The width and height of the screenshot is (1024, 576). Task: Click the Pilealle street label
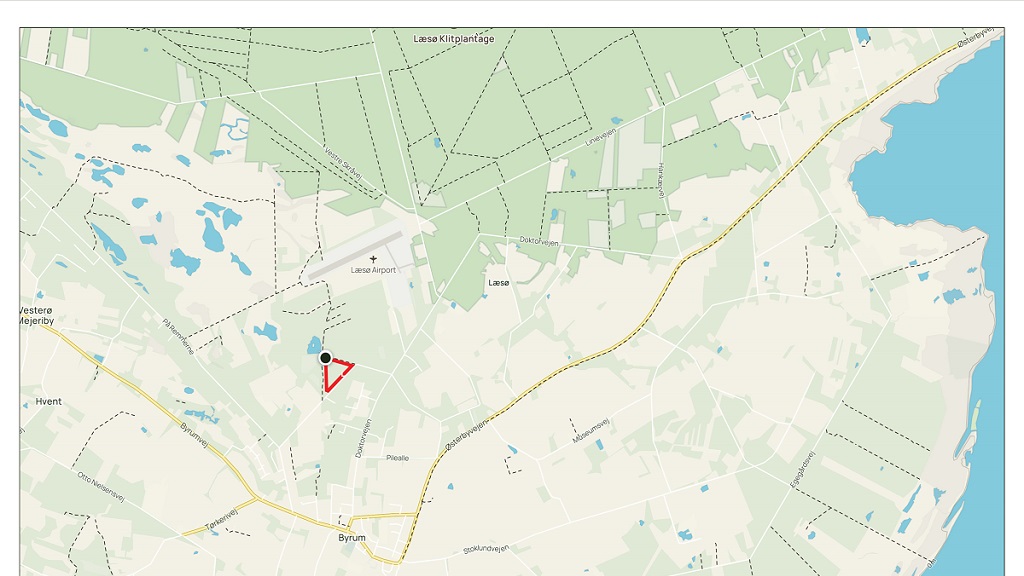pos(397,458)
